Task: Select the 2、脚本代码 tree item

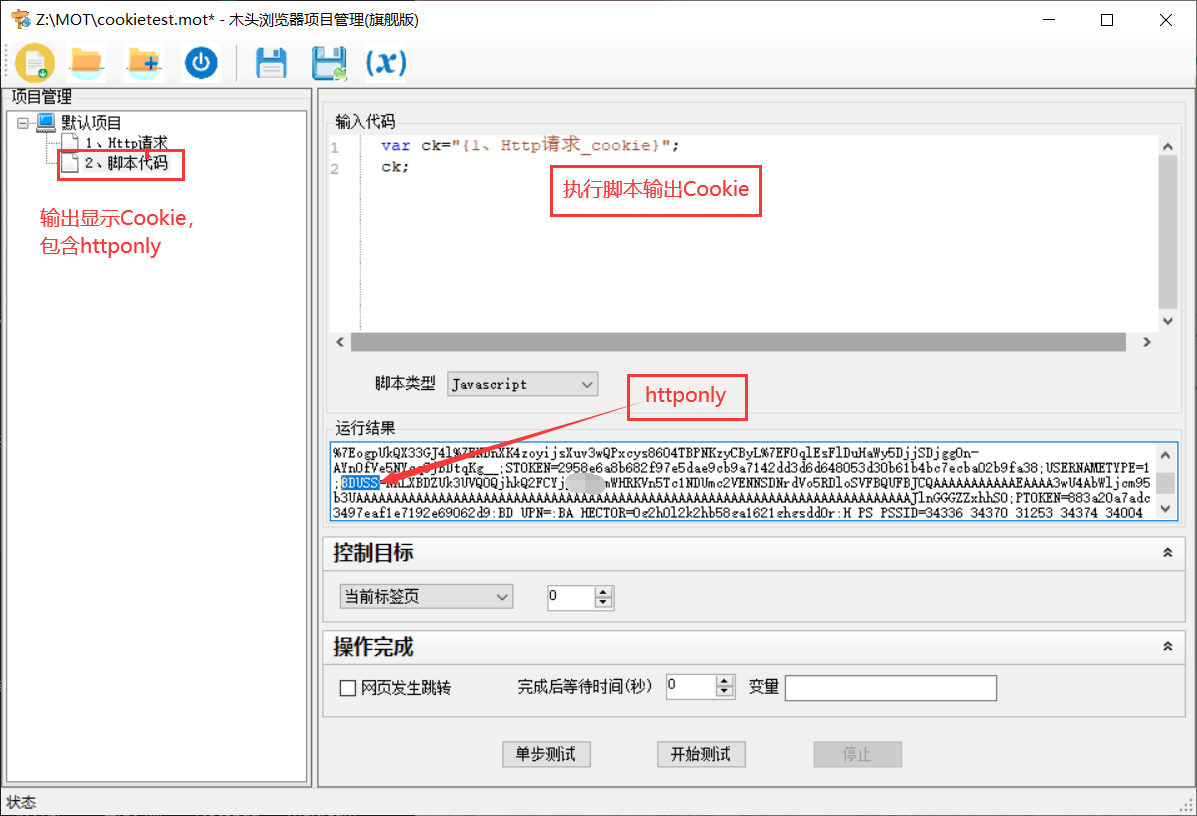Action: click(120, 163)
